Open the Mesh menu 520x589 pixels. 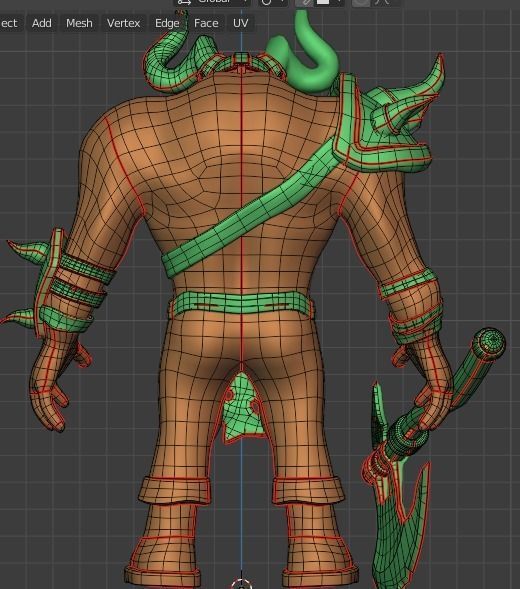tap(79, 23)
